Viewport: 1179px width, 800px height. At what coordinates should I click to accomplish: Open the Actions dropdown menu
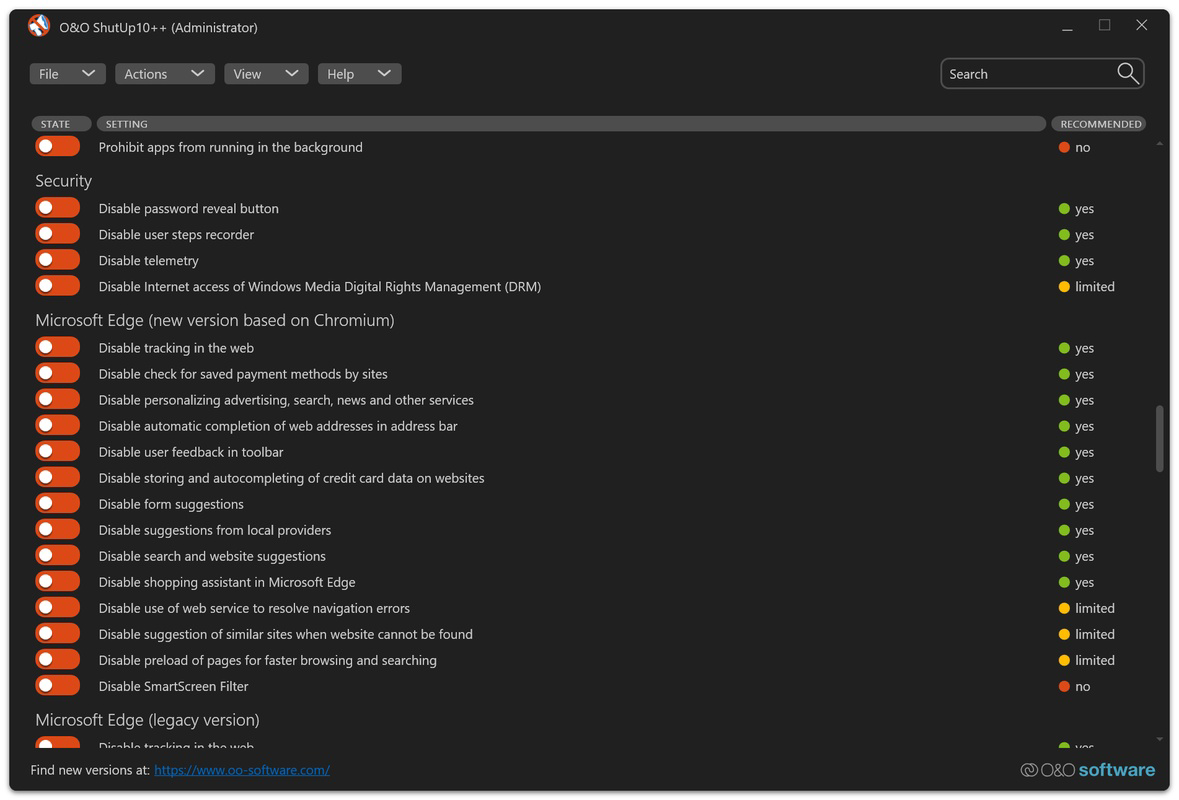pos(165,74)
